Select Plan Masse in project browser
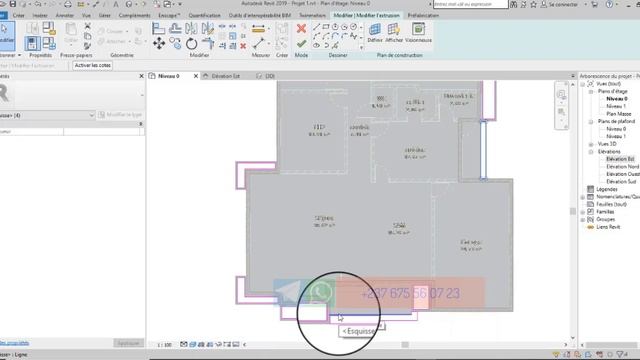 coord(618,114)
